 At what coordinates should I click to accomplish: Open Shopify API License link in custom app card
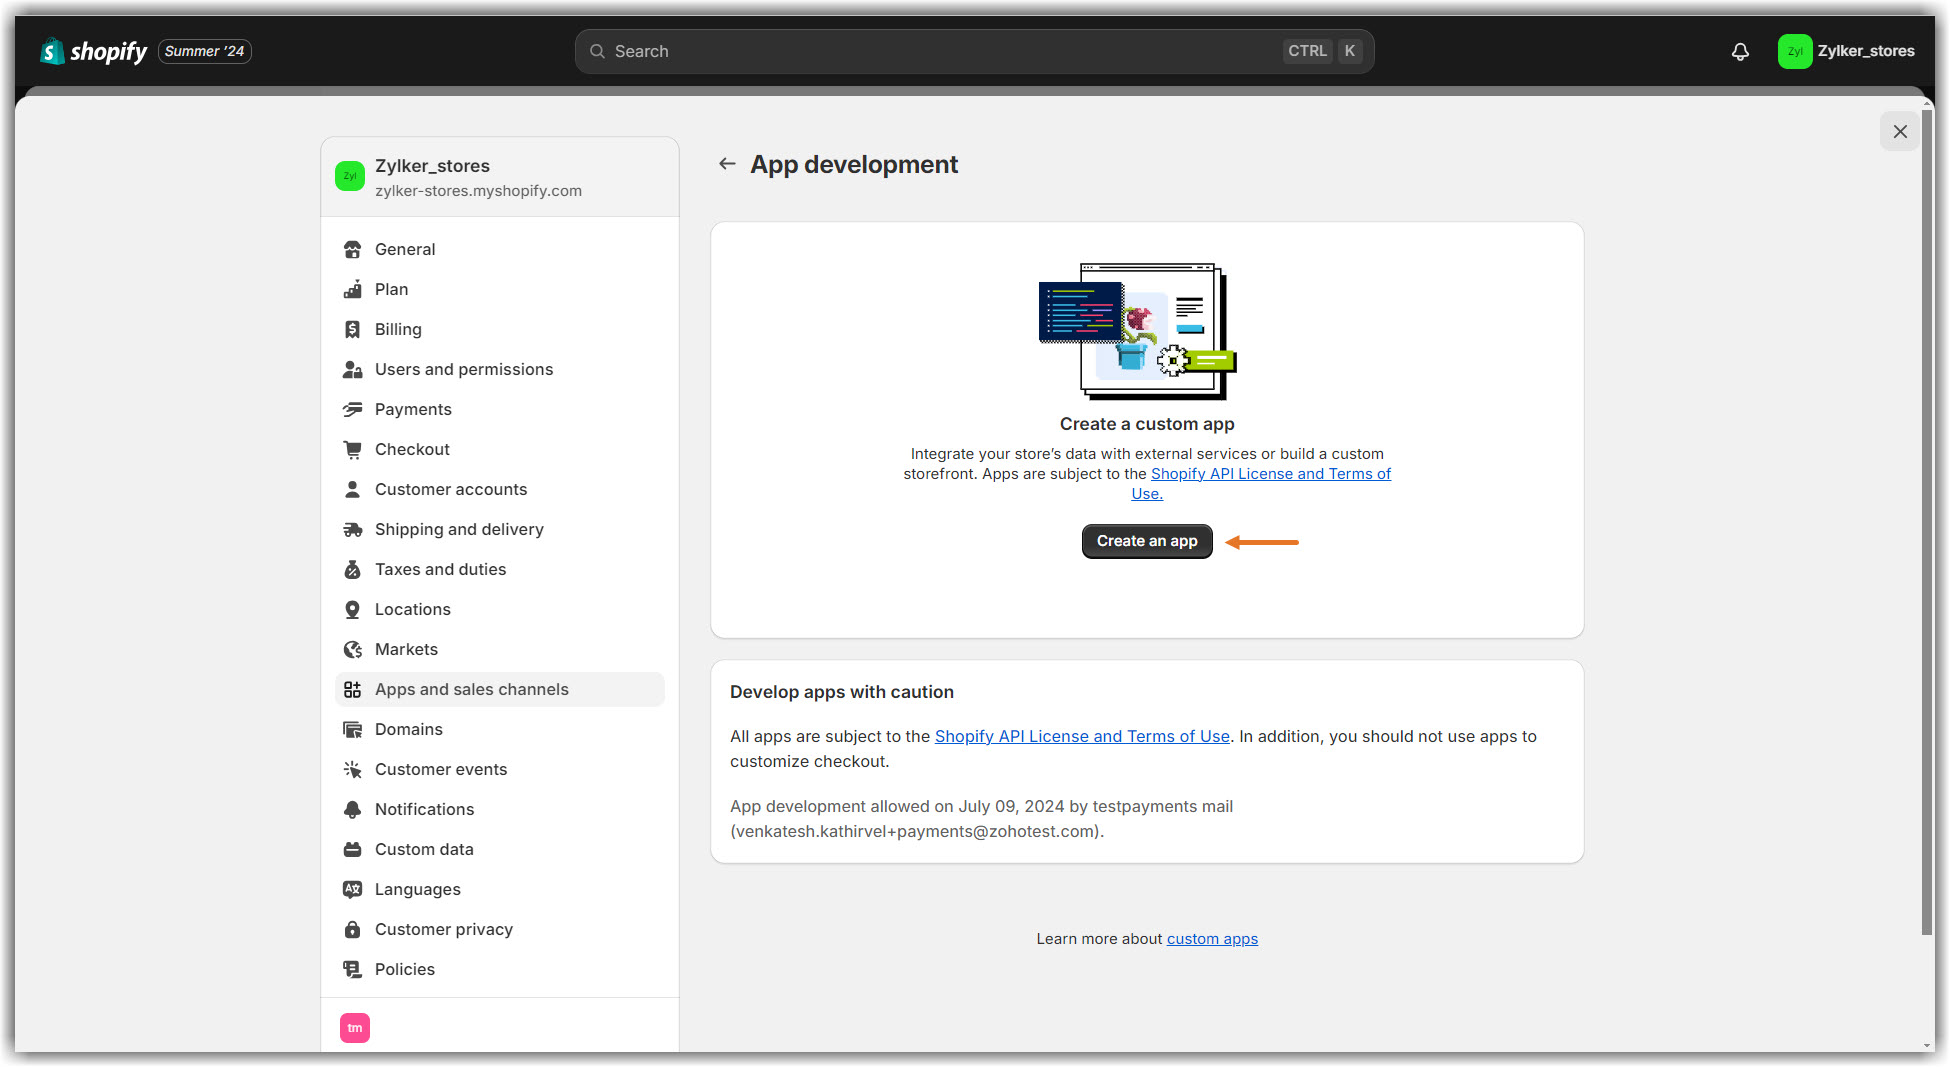1270,474
